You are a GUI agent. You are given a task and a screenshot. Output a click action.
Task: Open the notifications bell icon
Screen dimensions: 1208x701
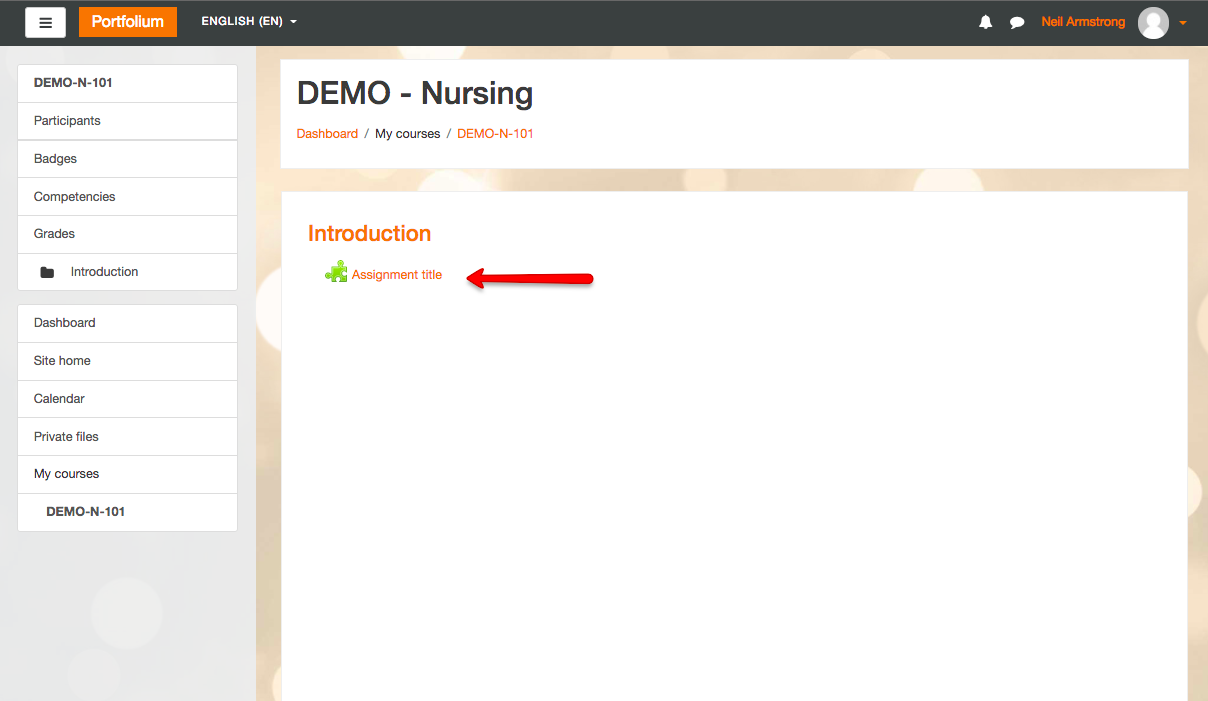pos(986,22)
